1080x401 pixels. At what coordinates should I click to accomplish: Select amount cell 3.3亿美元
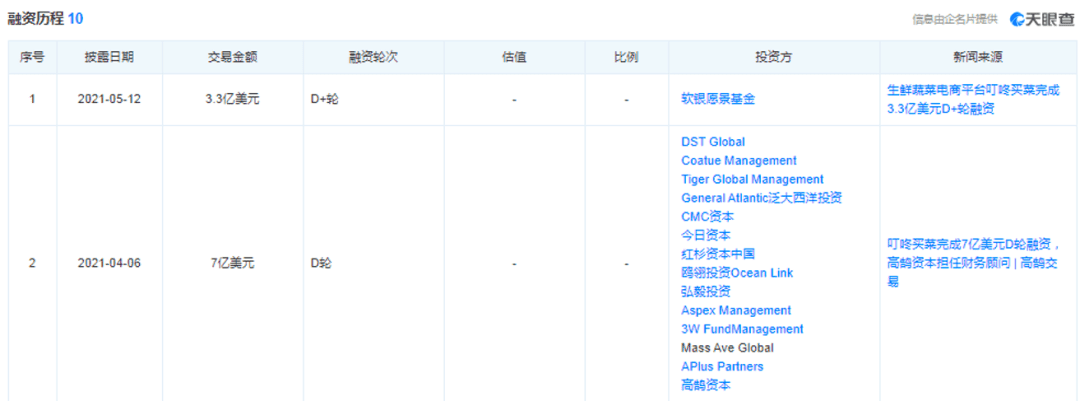[x=233, y=99]
